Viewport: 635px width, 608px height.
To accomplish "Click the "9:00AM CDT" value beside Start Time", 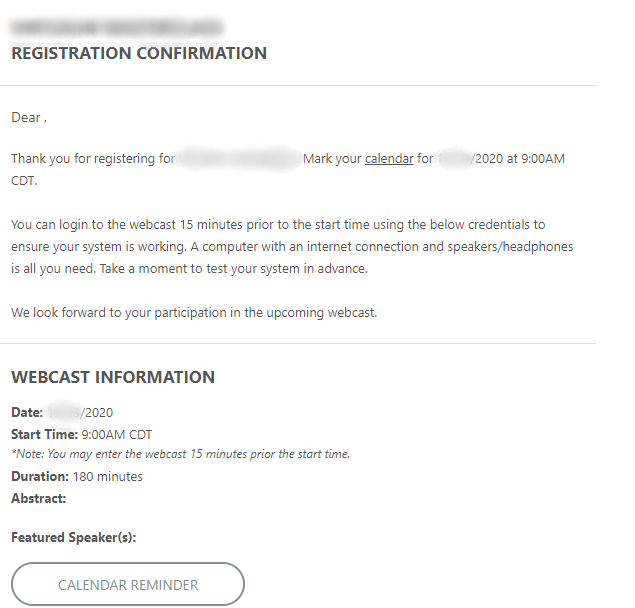I will click(x=116, y=434).
